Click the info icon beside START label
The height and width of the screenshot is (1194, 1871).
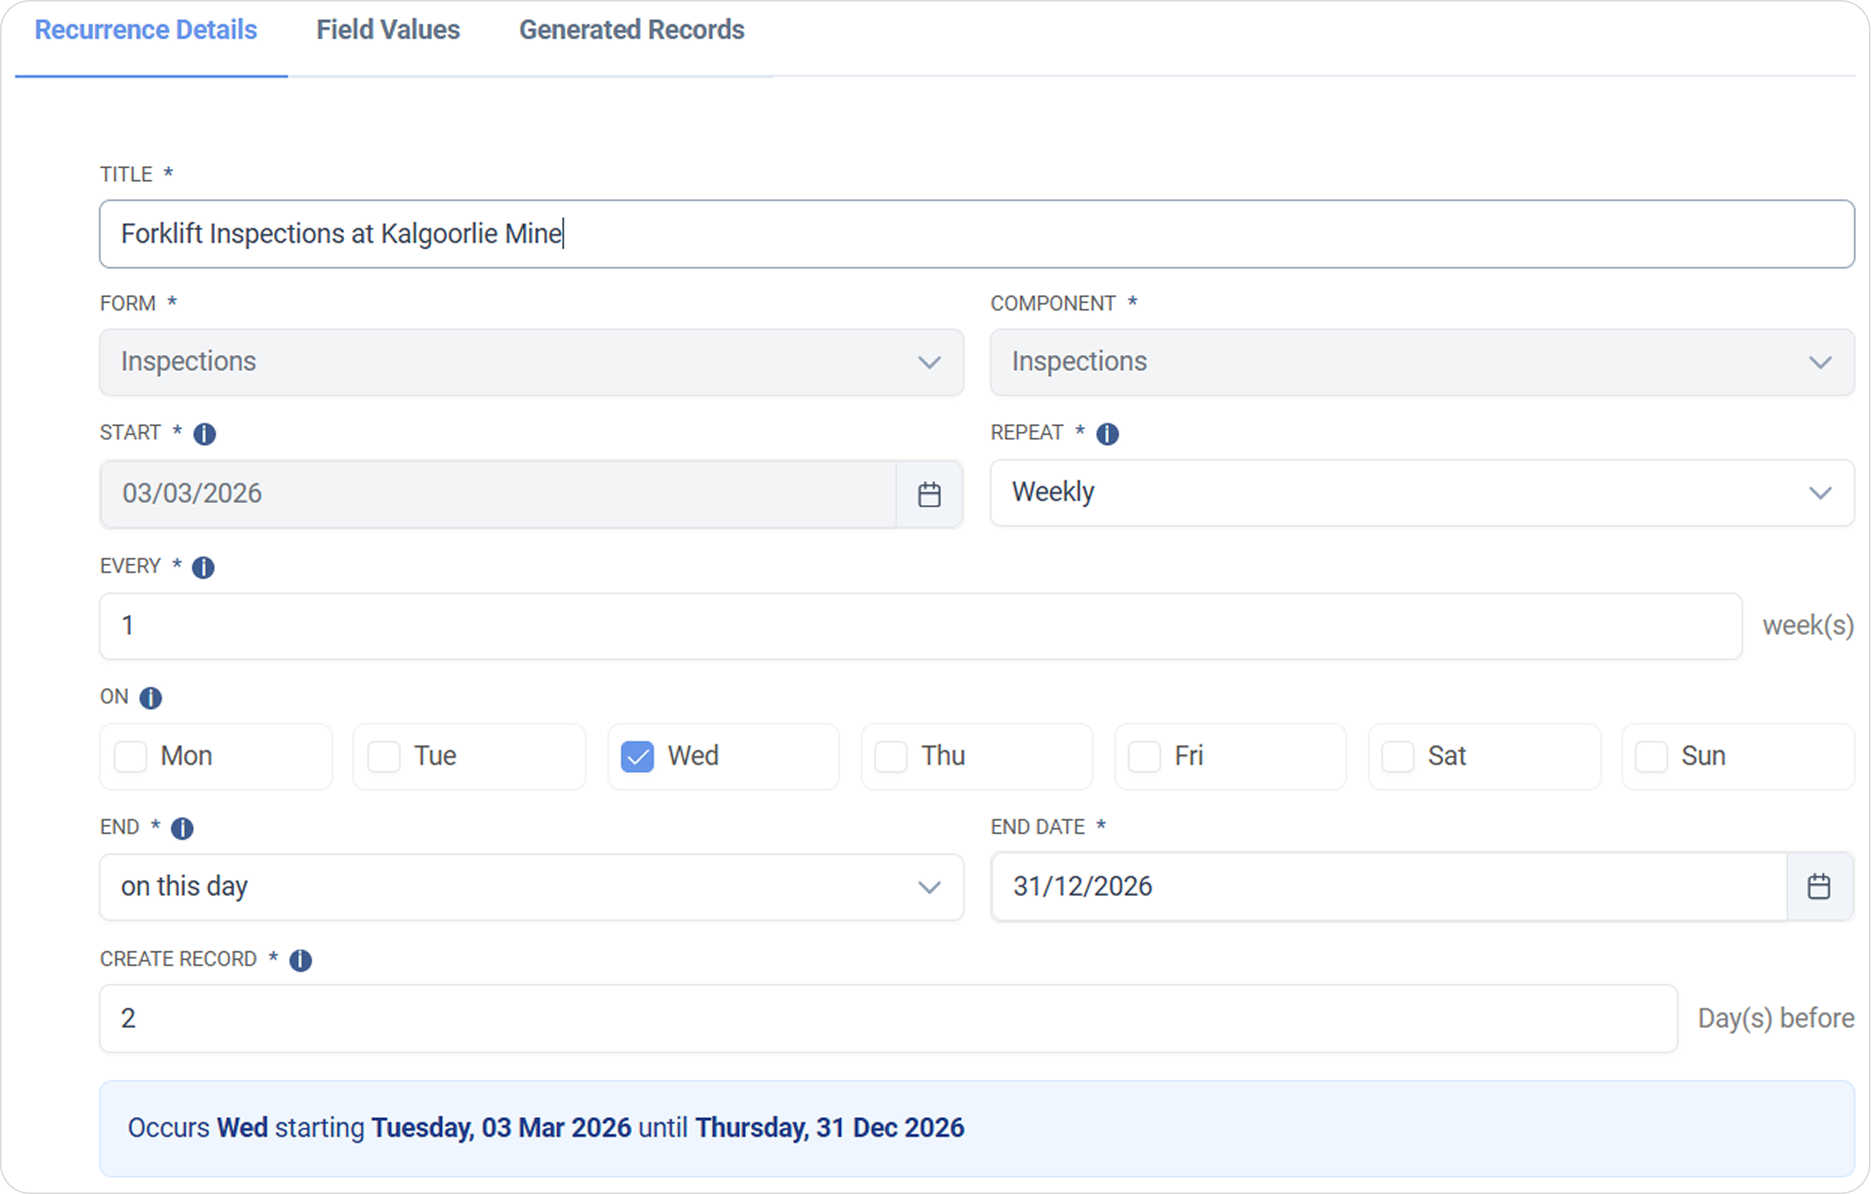click(x=204, y=434)
